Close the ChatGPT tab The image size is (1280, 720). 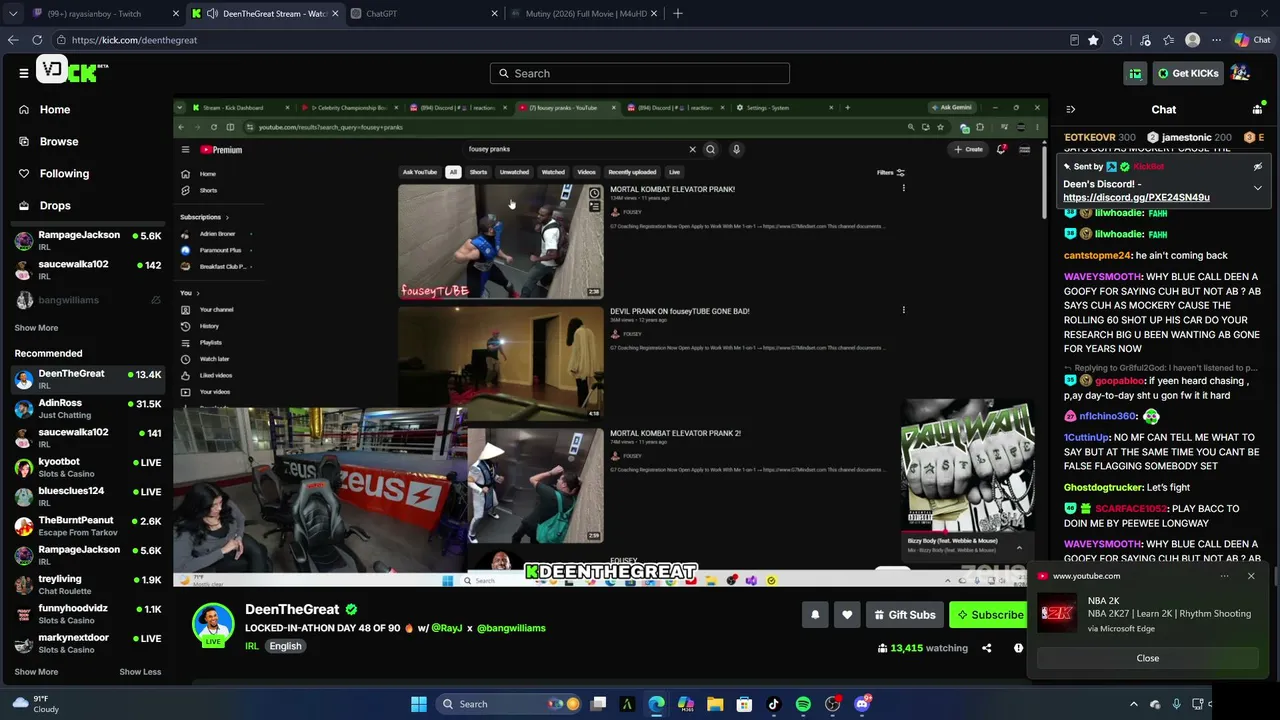coord(494,14)
